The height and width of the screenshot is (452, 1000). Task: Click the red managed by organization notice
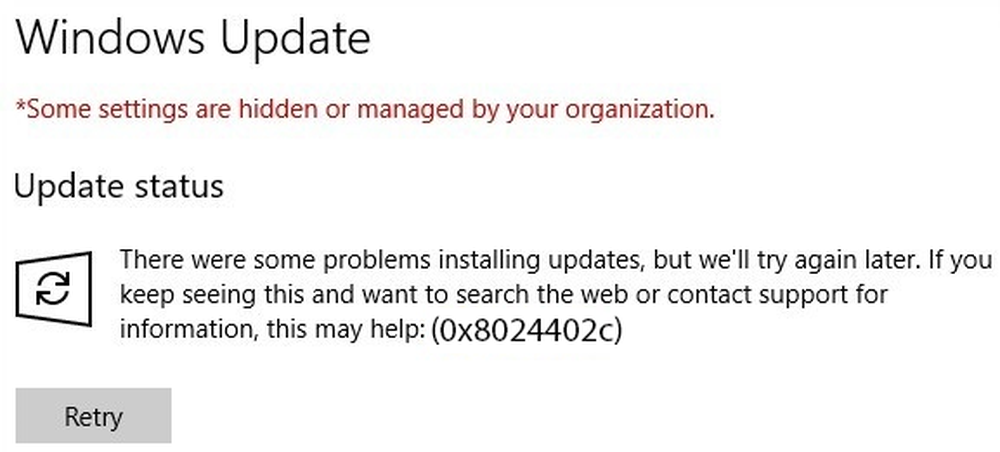pos(365,110)
